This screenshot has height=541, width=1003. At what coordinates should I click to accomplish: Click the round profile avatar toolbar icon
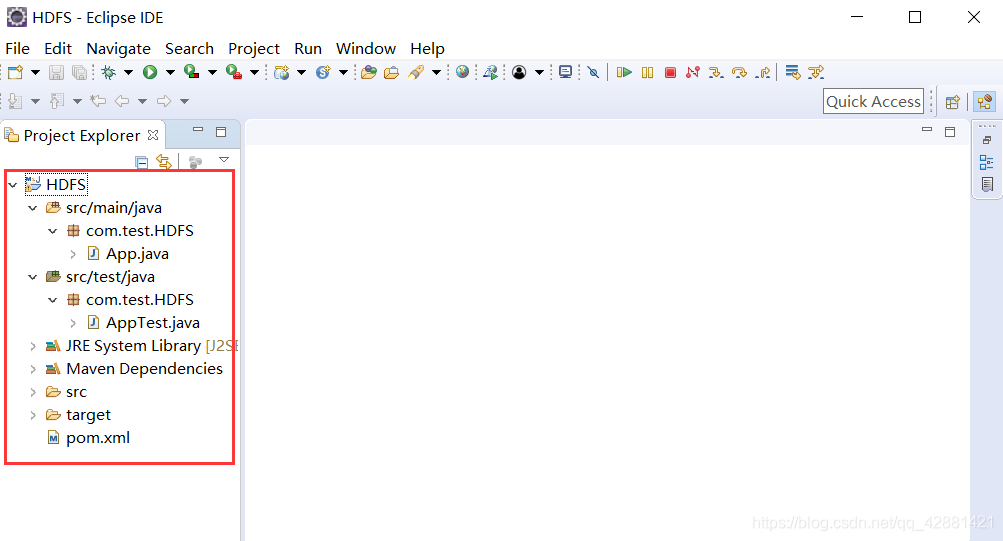[519, 72]
